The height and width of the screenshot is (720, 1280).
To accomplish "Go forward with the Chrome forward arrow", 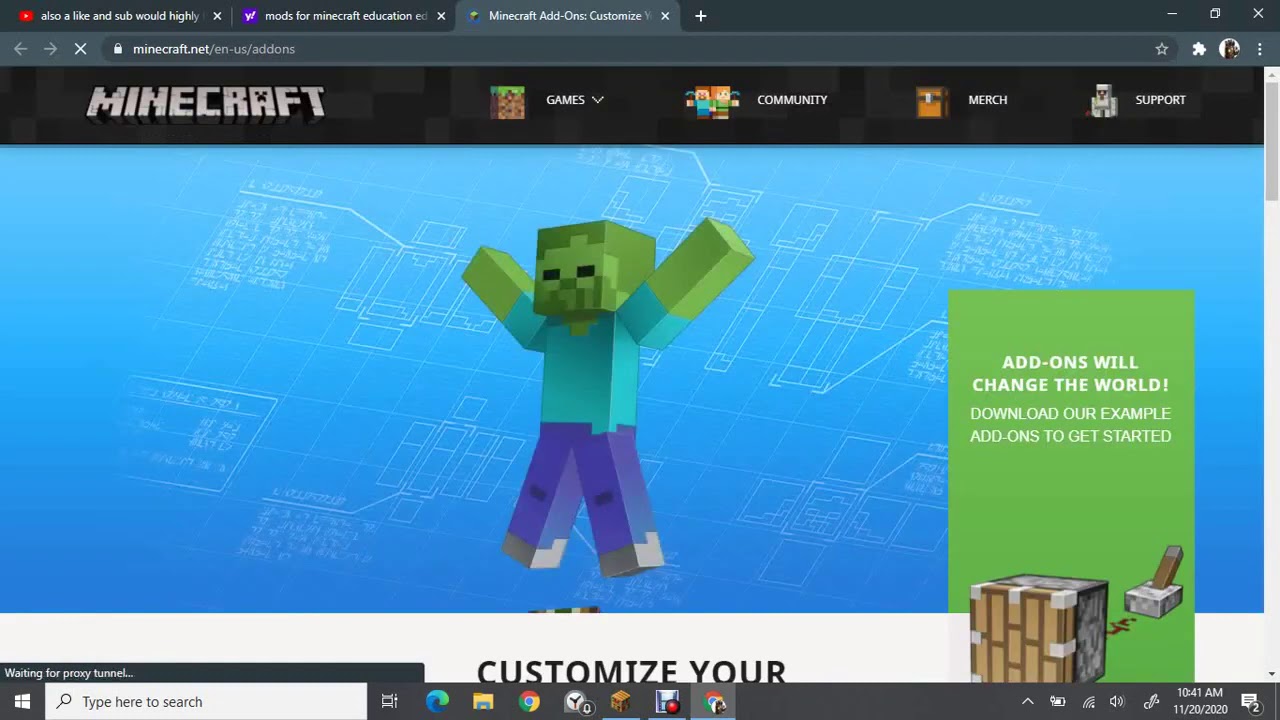I will click(51, 49).
